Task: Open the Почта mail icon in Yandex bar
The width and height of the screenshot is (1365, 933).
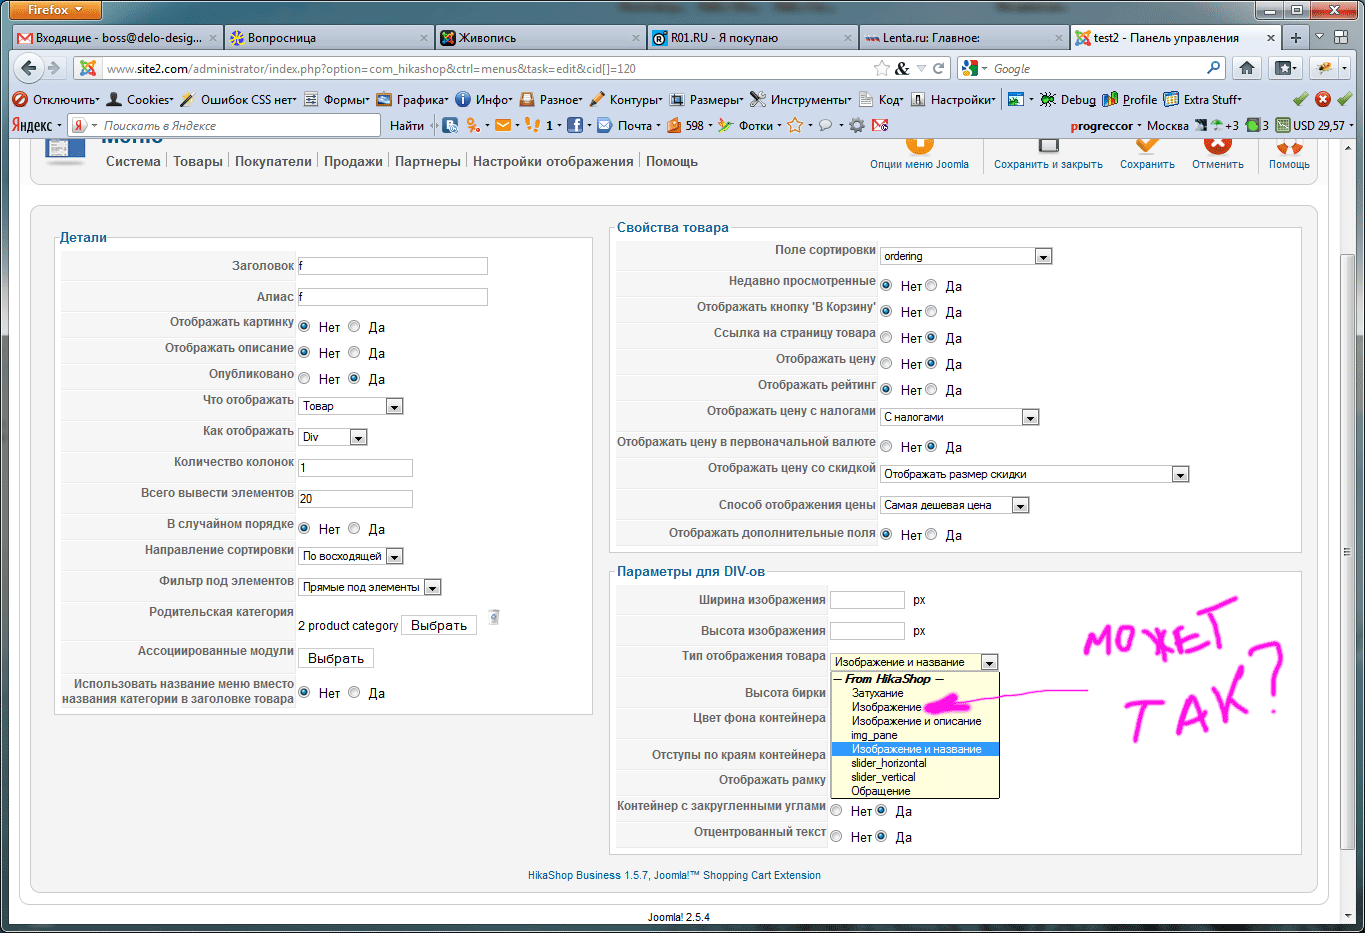Action: coord(604,125)
